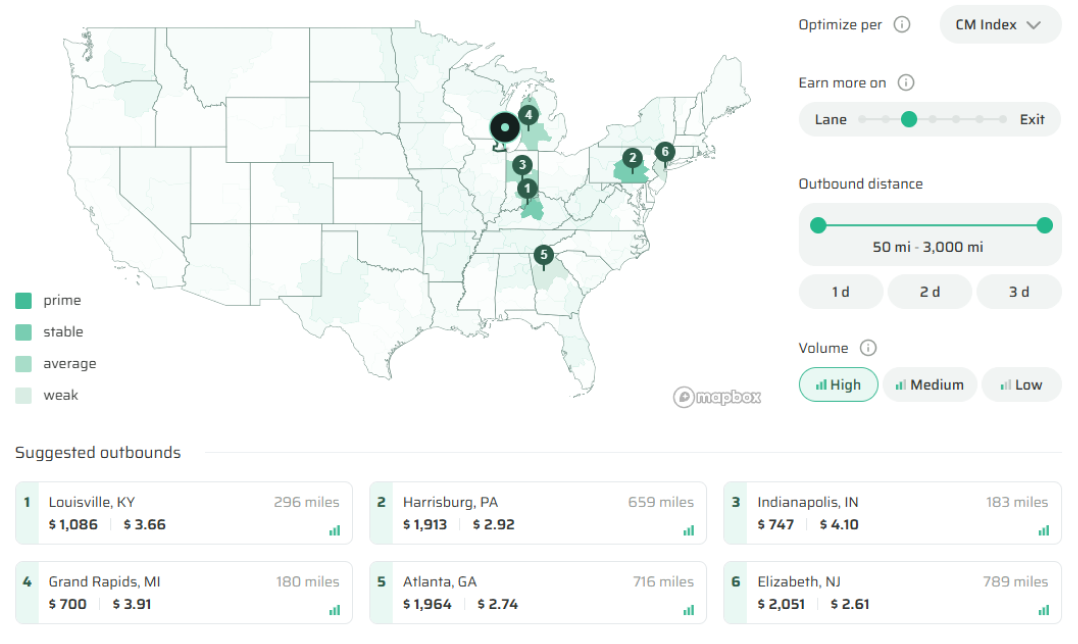1078x644 pixels.
Task: Click the outbound distance minimum handle
Action: tap(818, 225)
